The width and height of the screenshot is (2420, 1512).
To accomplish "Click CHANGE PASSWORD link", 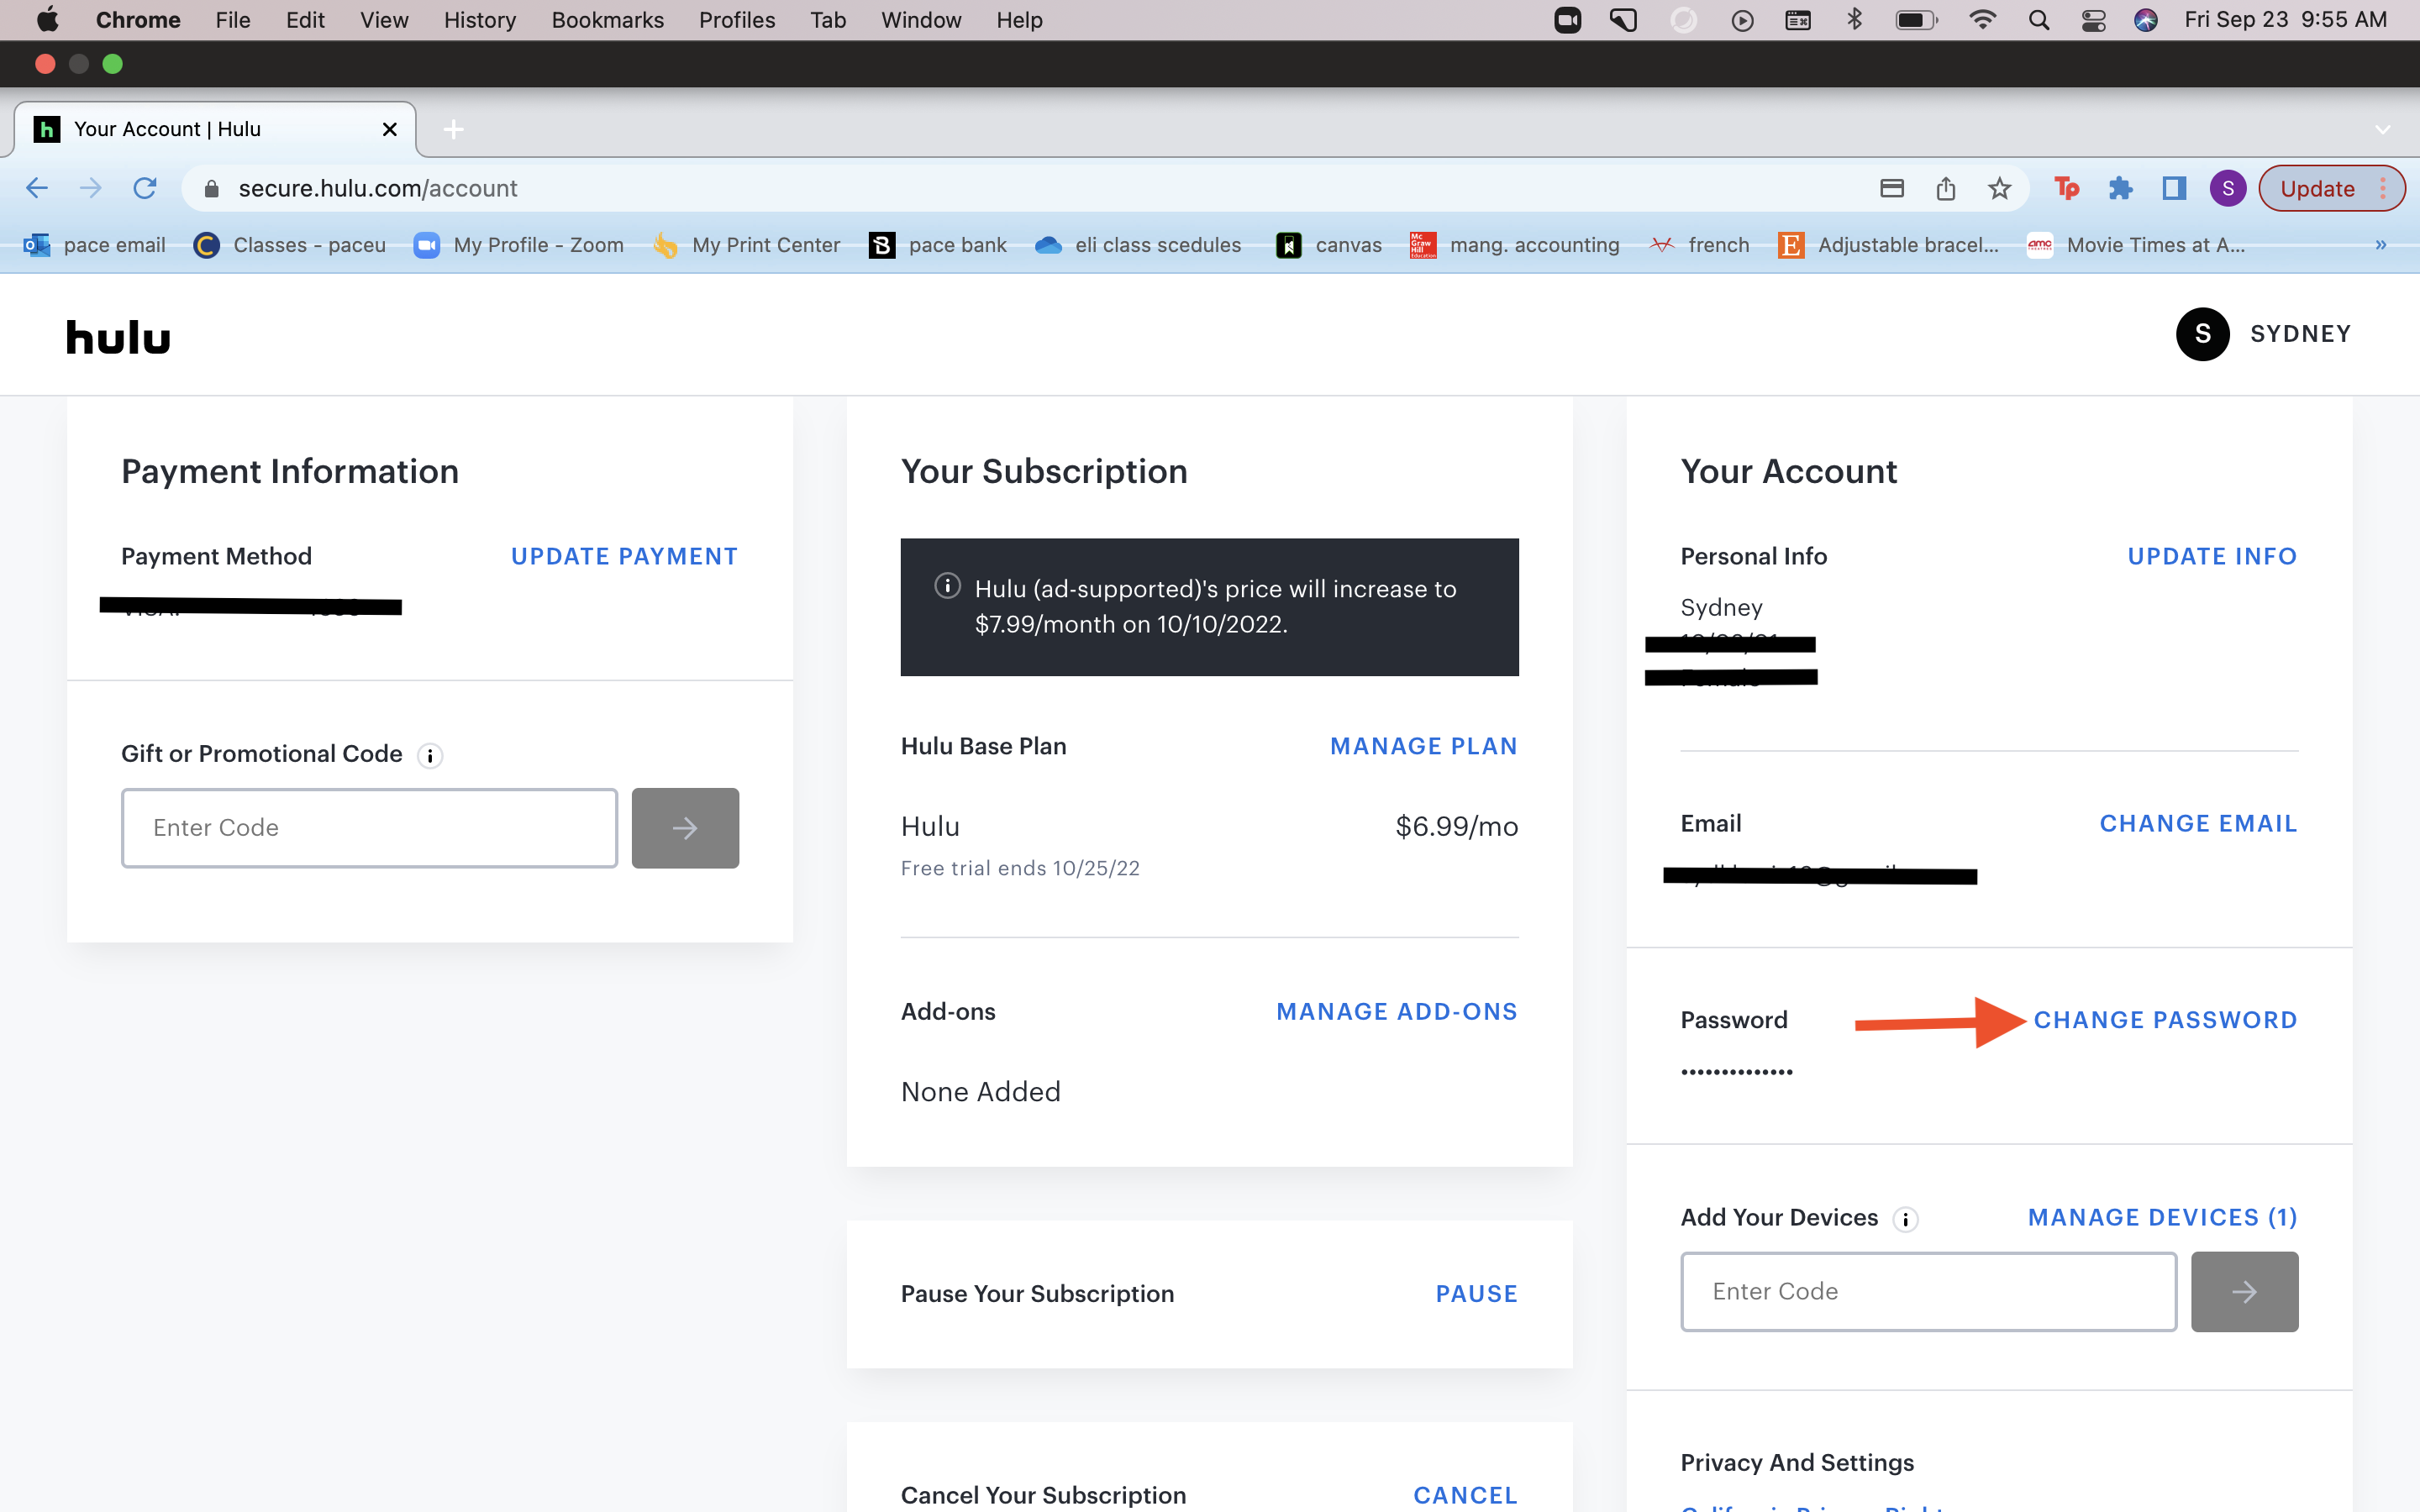I will [2166, 1020].
